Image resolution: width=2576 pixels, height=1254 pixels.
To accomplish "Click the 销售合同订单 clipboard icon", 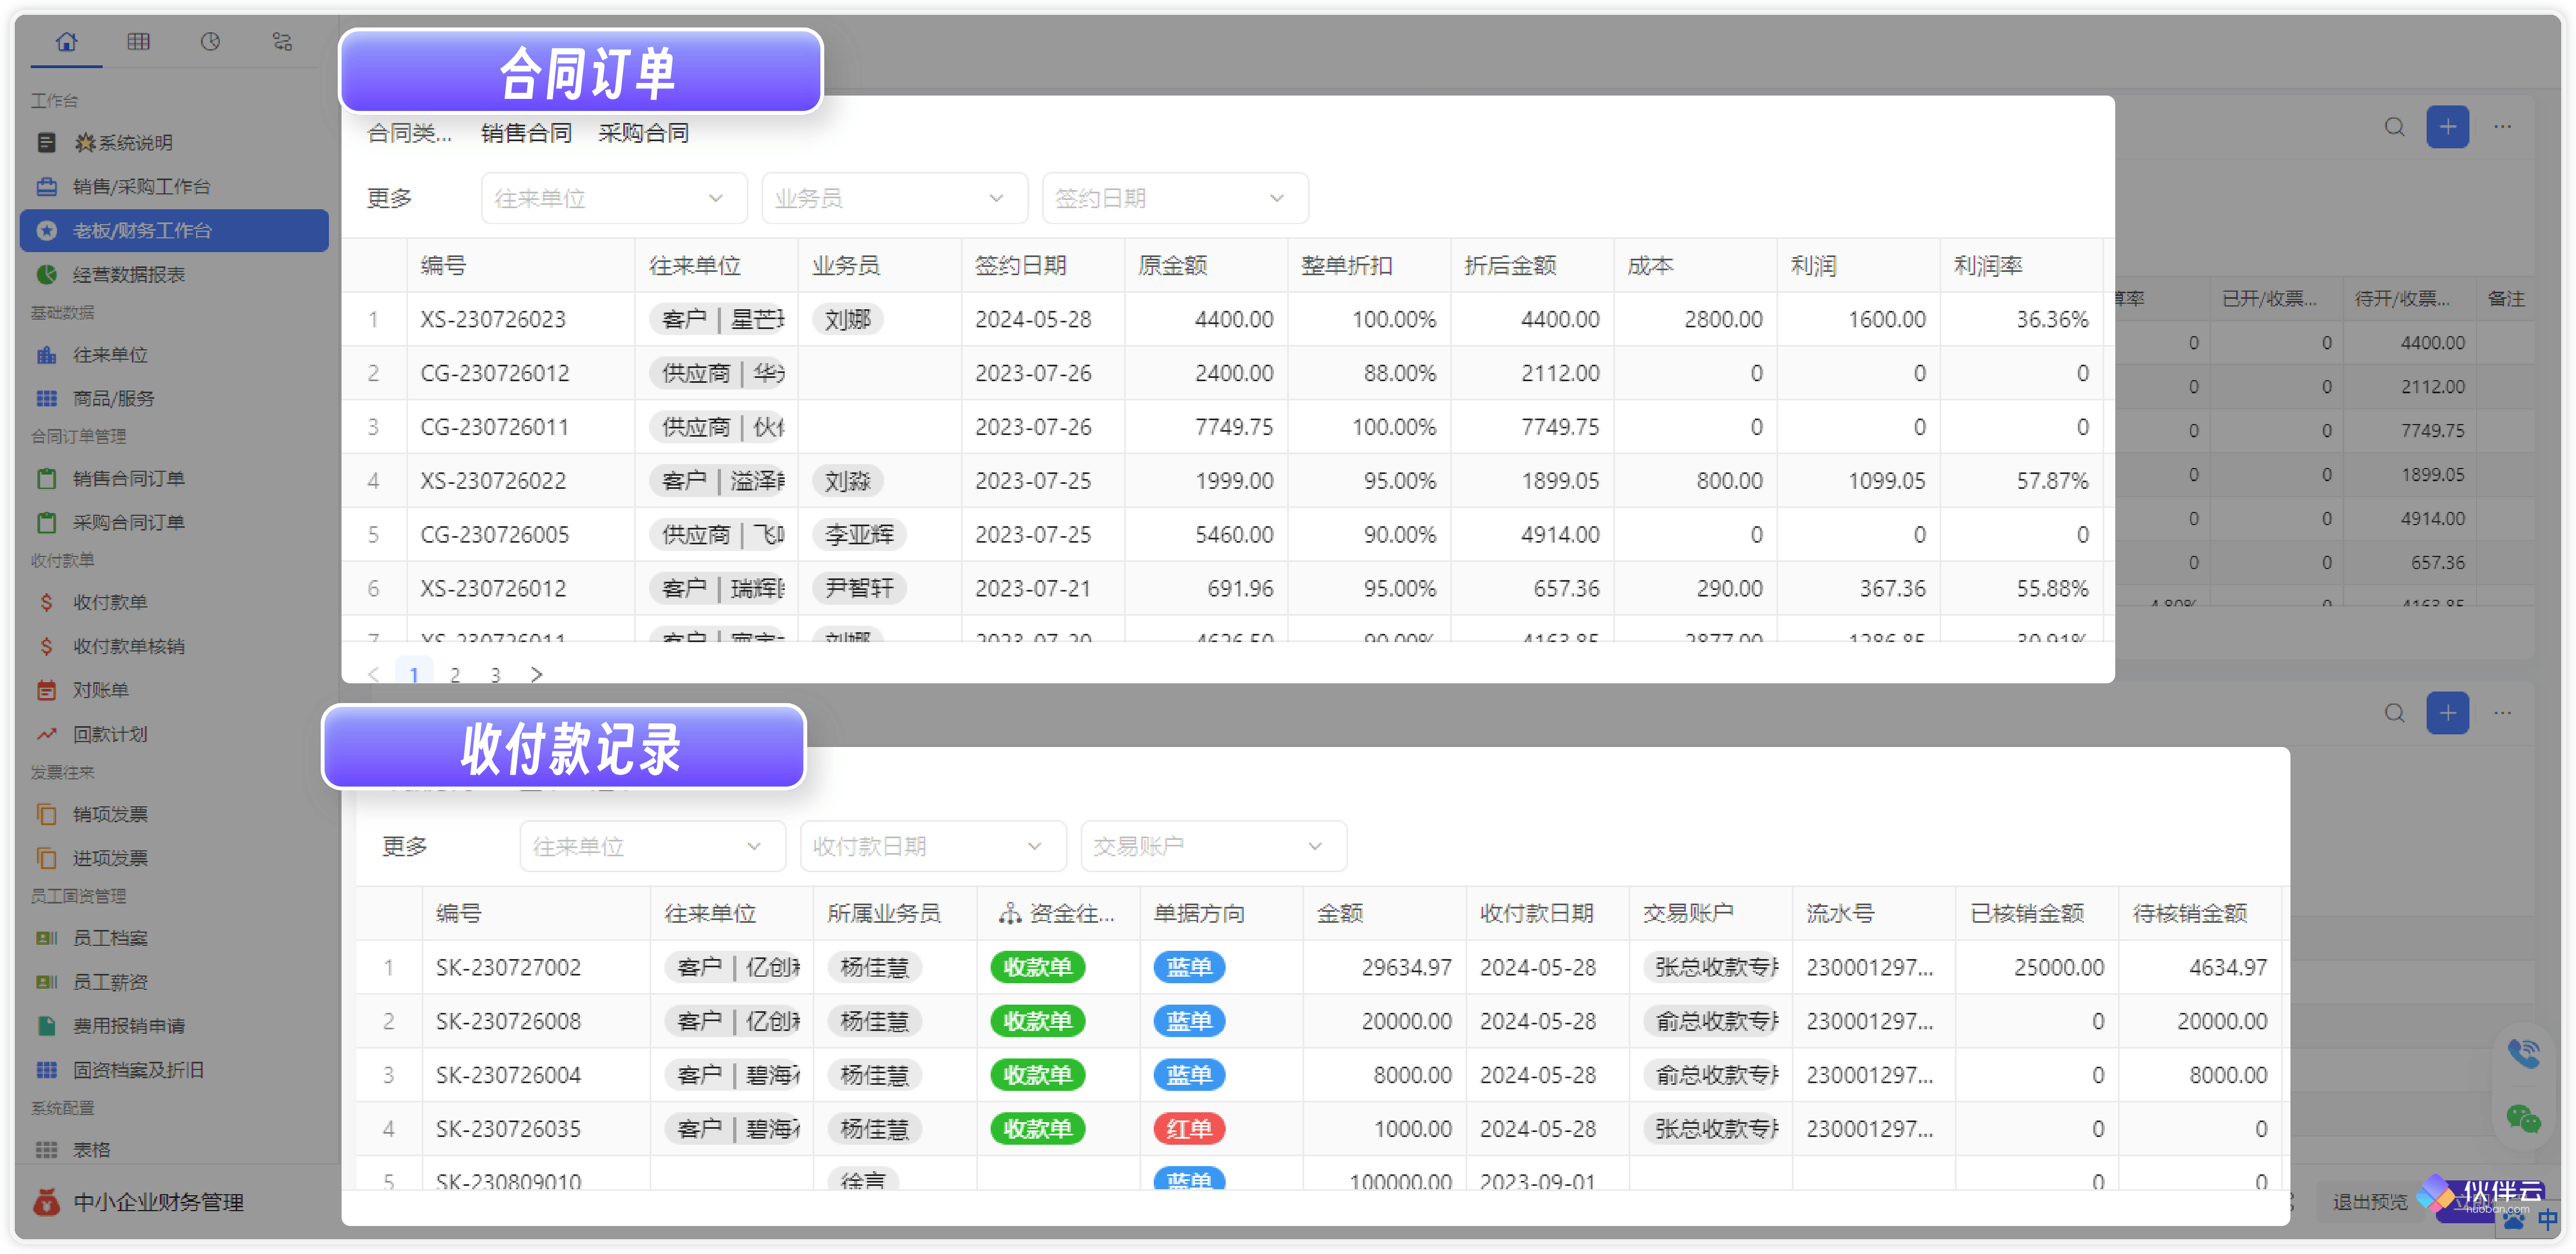I will (46, 478).
